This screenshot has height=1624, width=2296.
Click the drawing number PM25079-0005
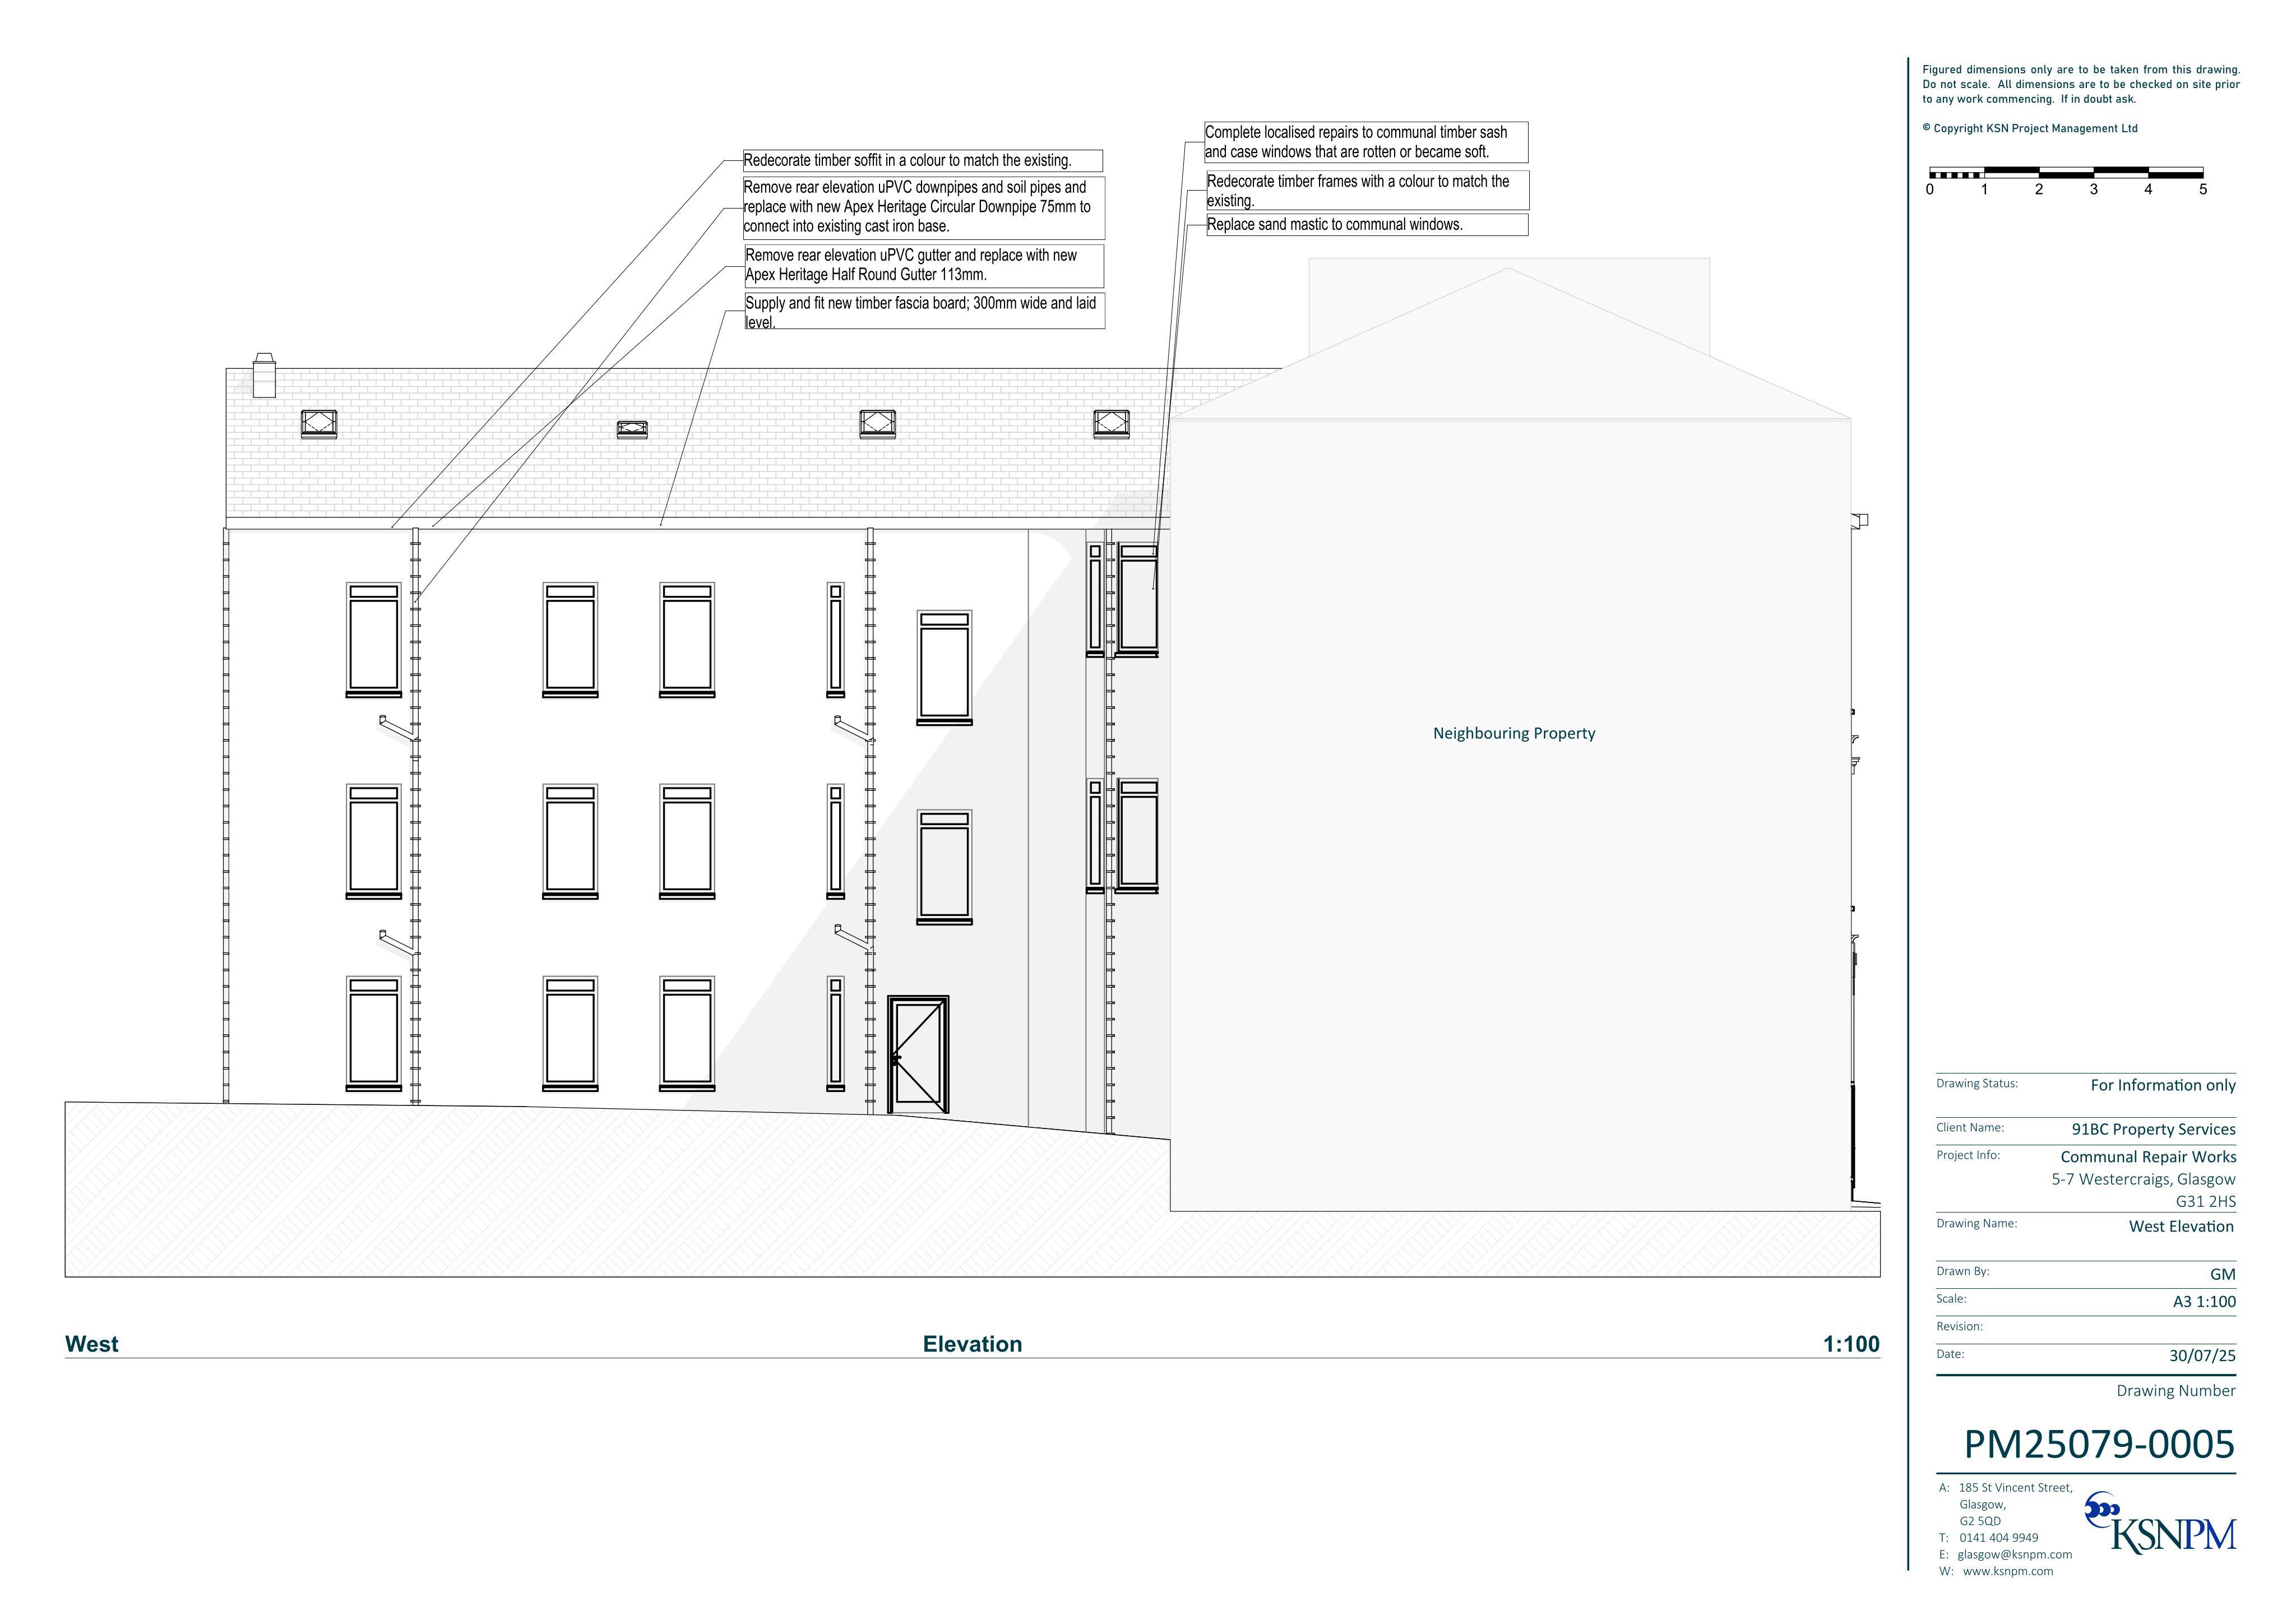pos(2099,1444)
